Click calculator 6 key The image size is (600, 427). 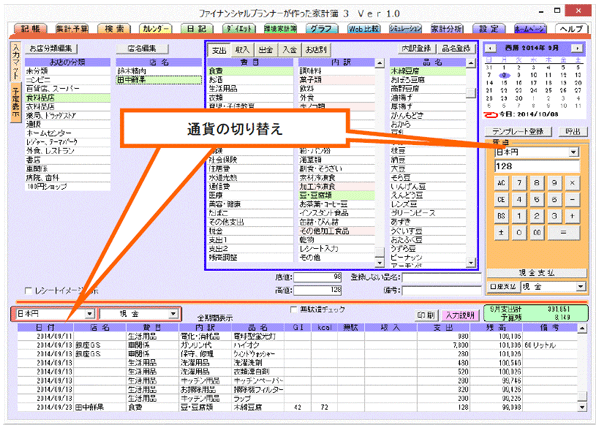554,199
